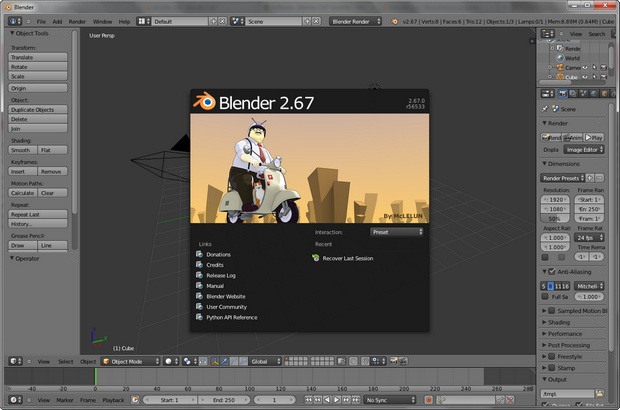Screen dimensions: 620x410
Task: Select the rotate manipulator arc icon
Action: (234, 361)
